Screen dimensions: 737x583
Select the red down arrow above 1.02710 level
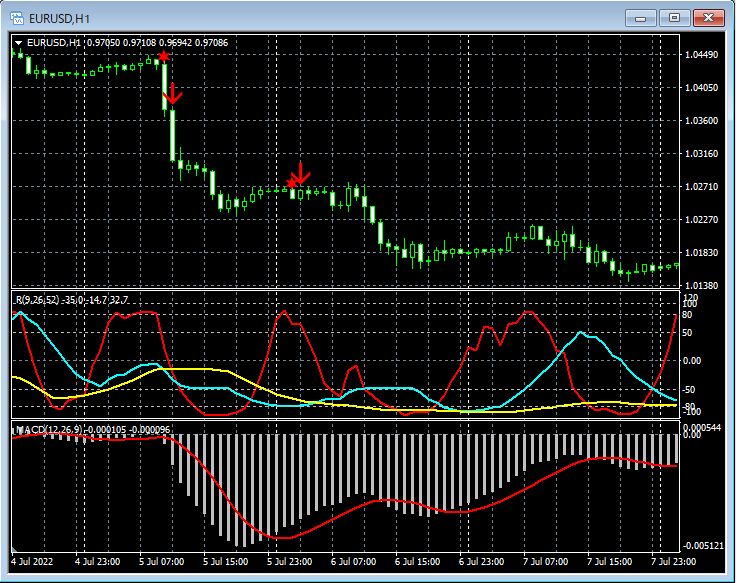301,173
